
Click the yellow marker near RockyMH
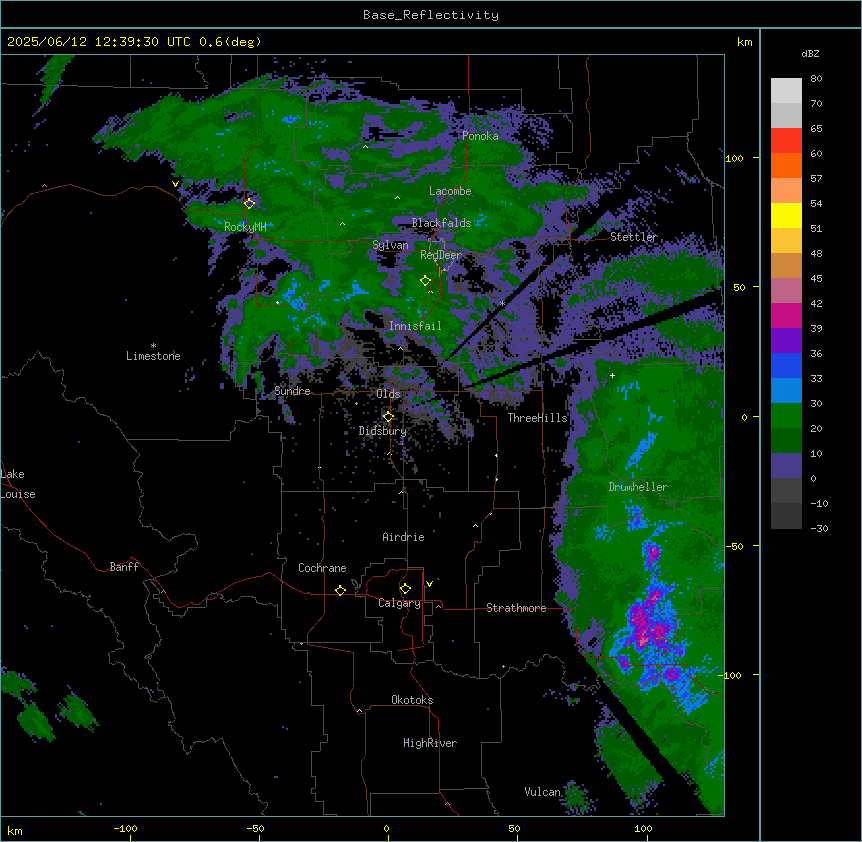tap(249, 203)
